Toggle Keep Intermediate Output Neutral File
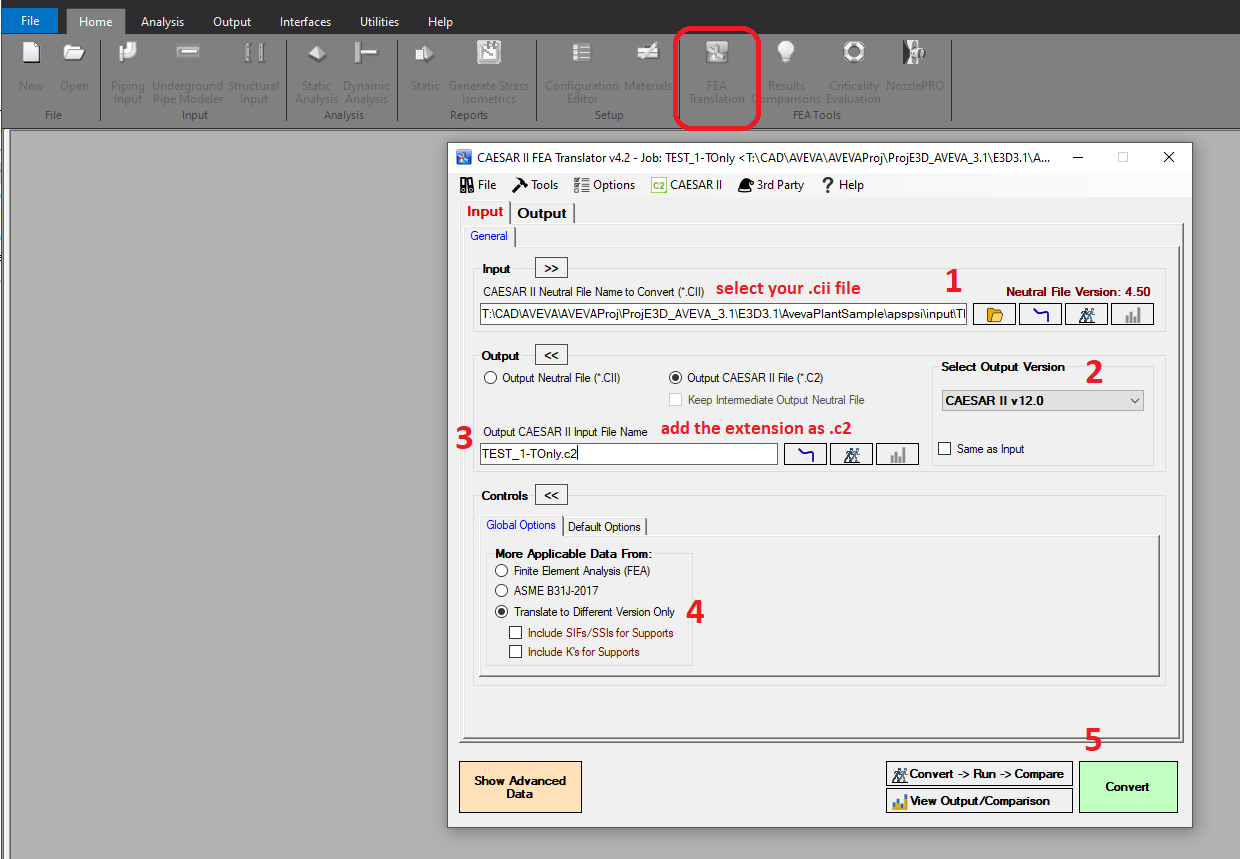 click(766, 400)
